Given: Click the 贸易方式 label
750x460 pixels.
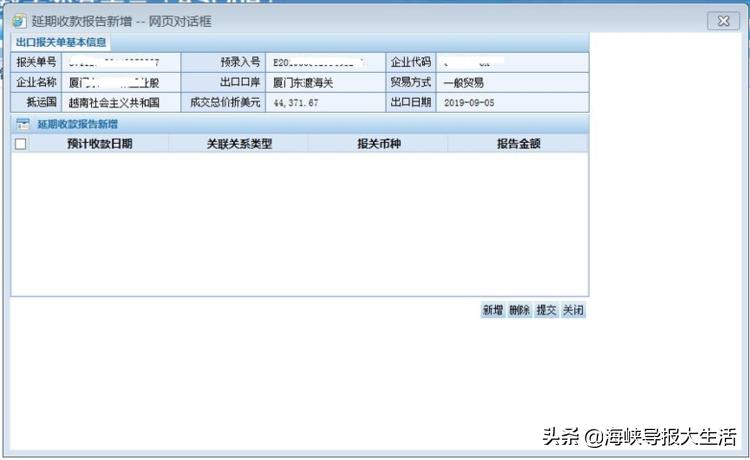Looking at the screenshot, I should pyautogui.click(x=411, y=82).
